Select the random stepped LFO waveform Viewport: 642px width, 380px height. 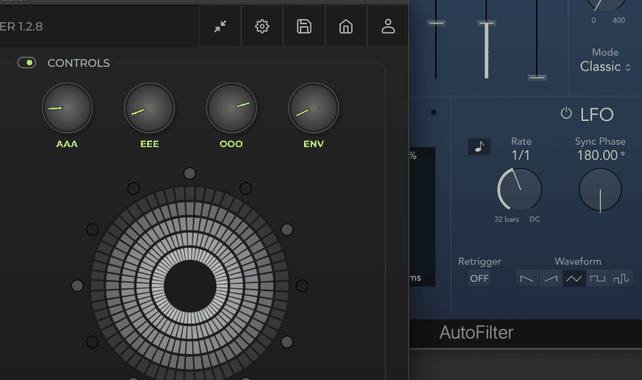[621, 279]
